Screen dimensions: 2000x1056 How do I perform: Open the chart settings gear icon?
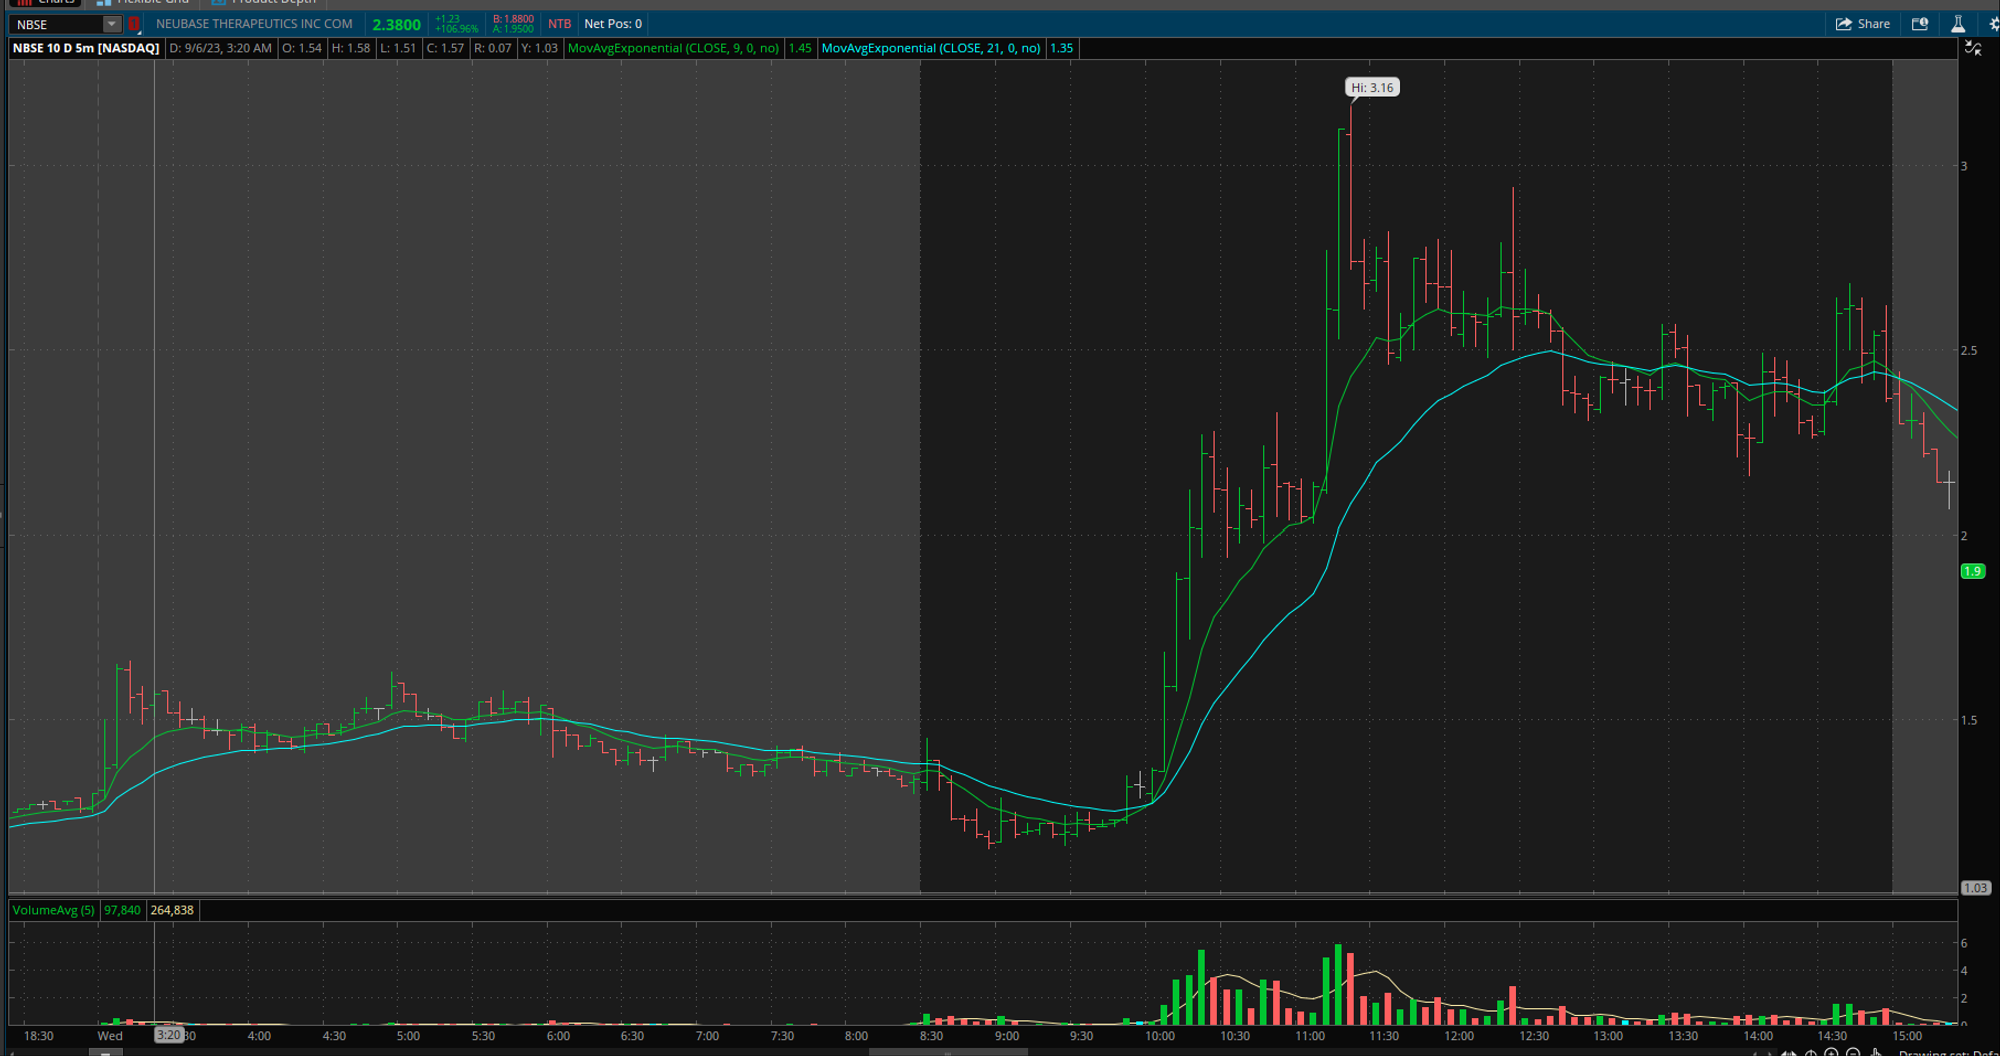(x=1993, y=24)
